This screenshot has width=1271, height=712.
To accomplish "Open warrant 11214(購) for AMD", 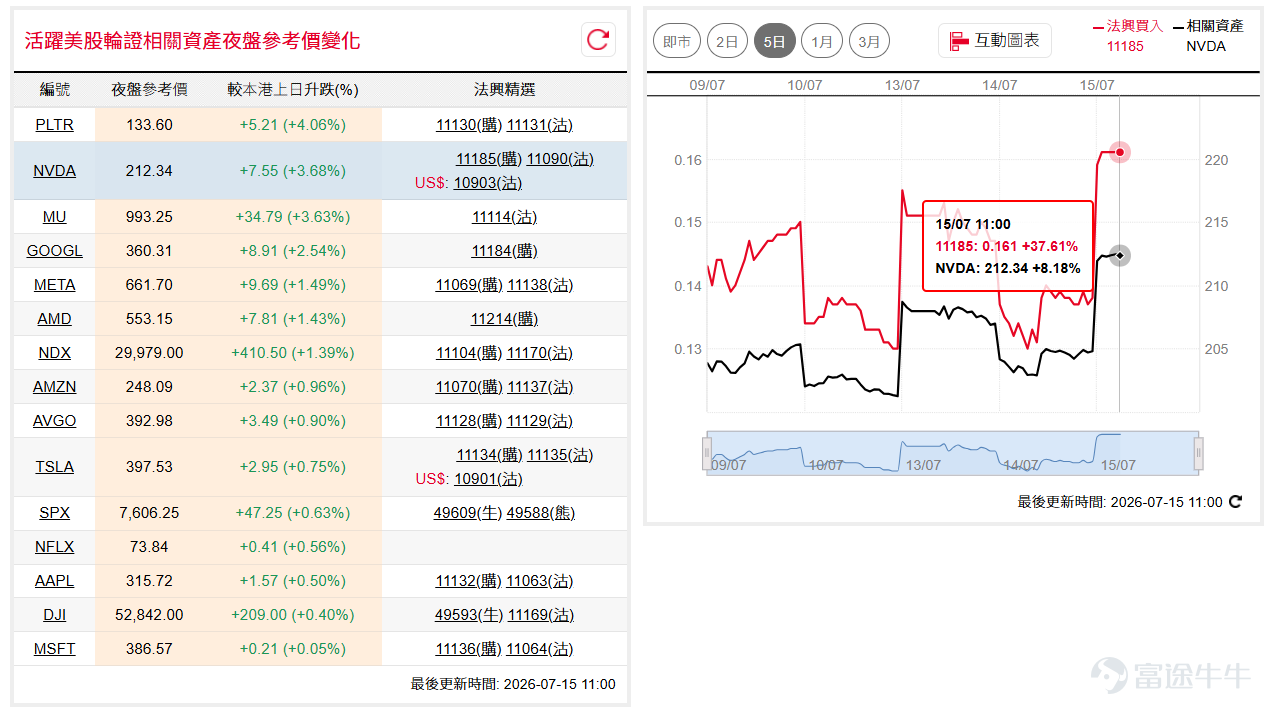I will [x=505, y=319].
